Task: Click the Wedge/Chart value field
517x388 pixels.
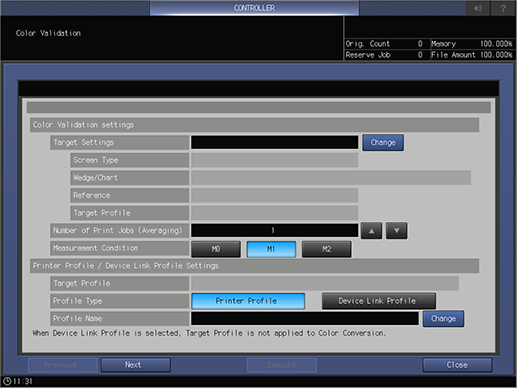Action: pos(331,178)
